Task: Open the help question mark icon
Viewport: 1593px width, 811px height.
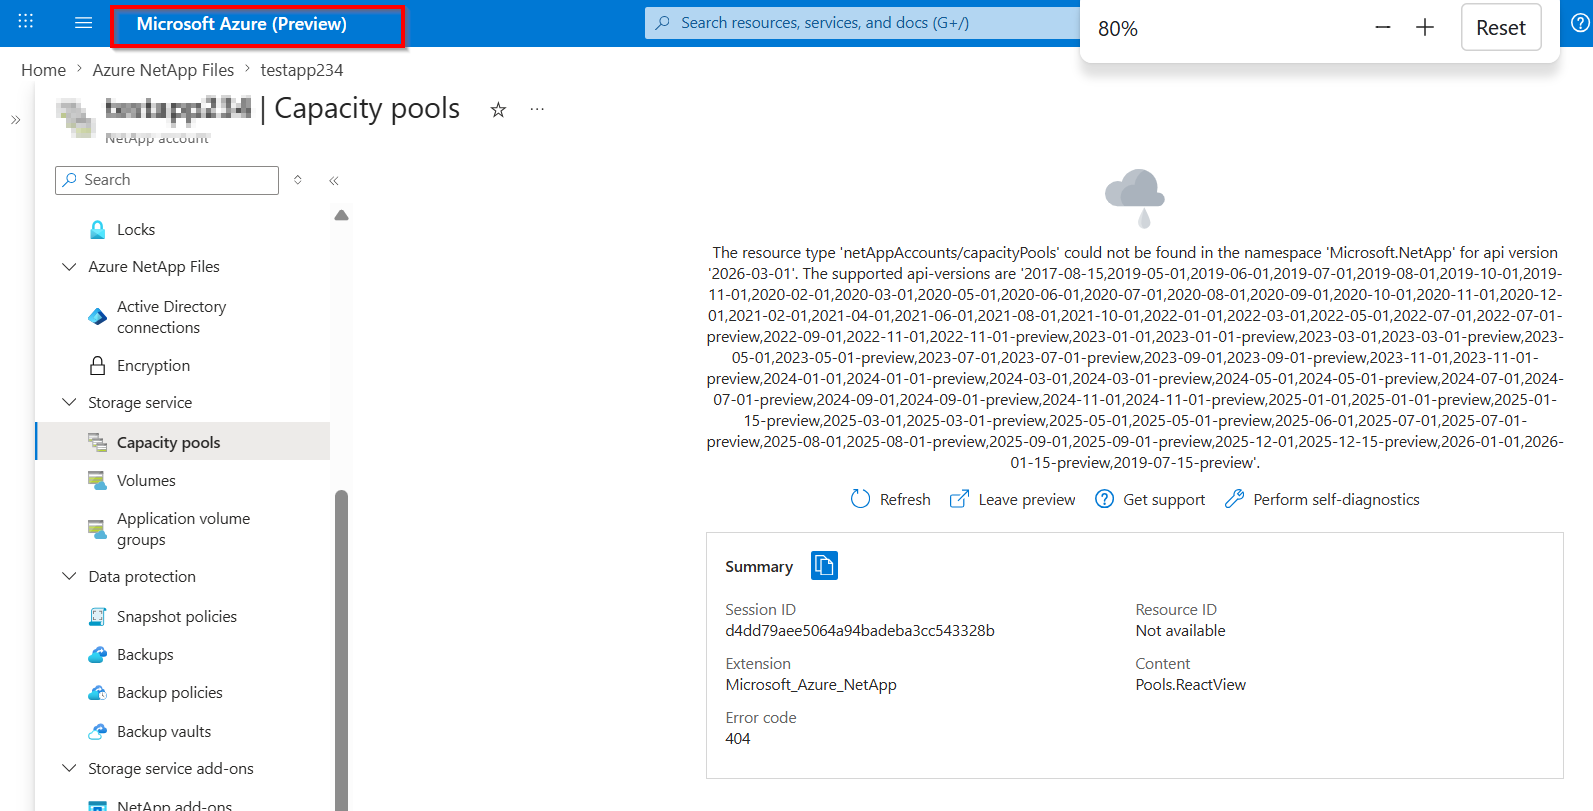Action: [x=1580, y=23]
